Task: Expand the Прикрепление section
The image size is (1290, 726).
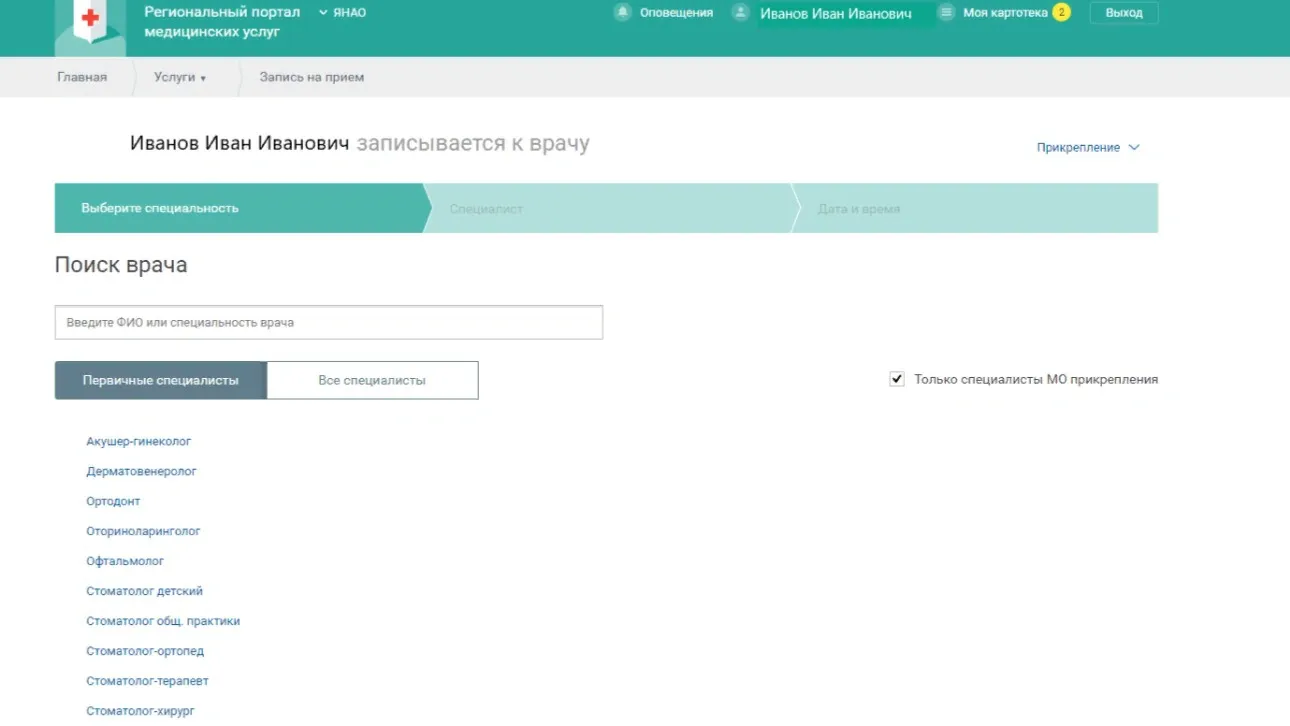Action: [1086, 146]
